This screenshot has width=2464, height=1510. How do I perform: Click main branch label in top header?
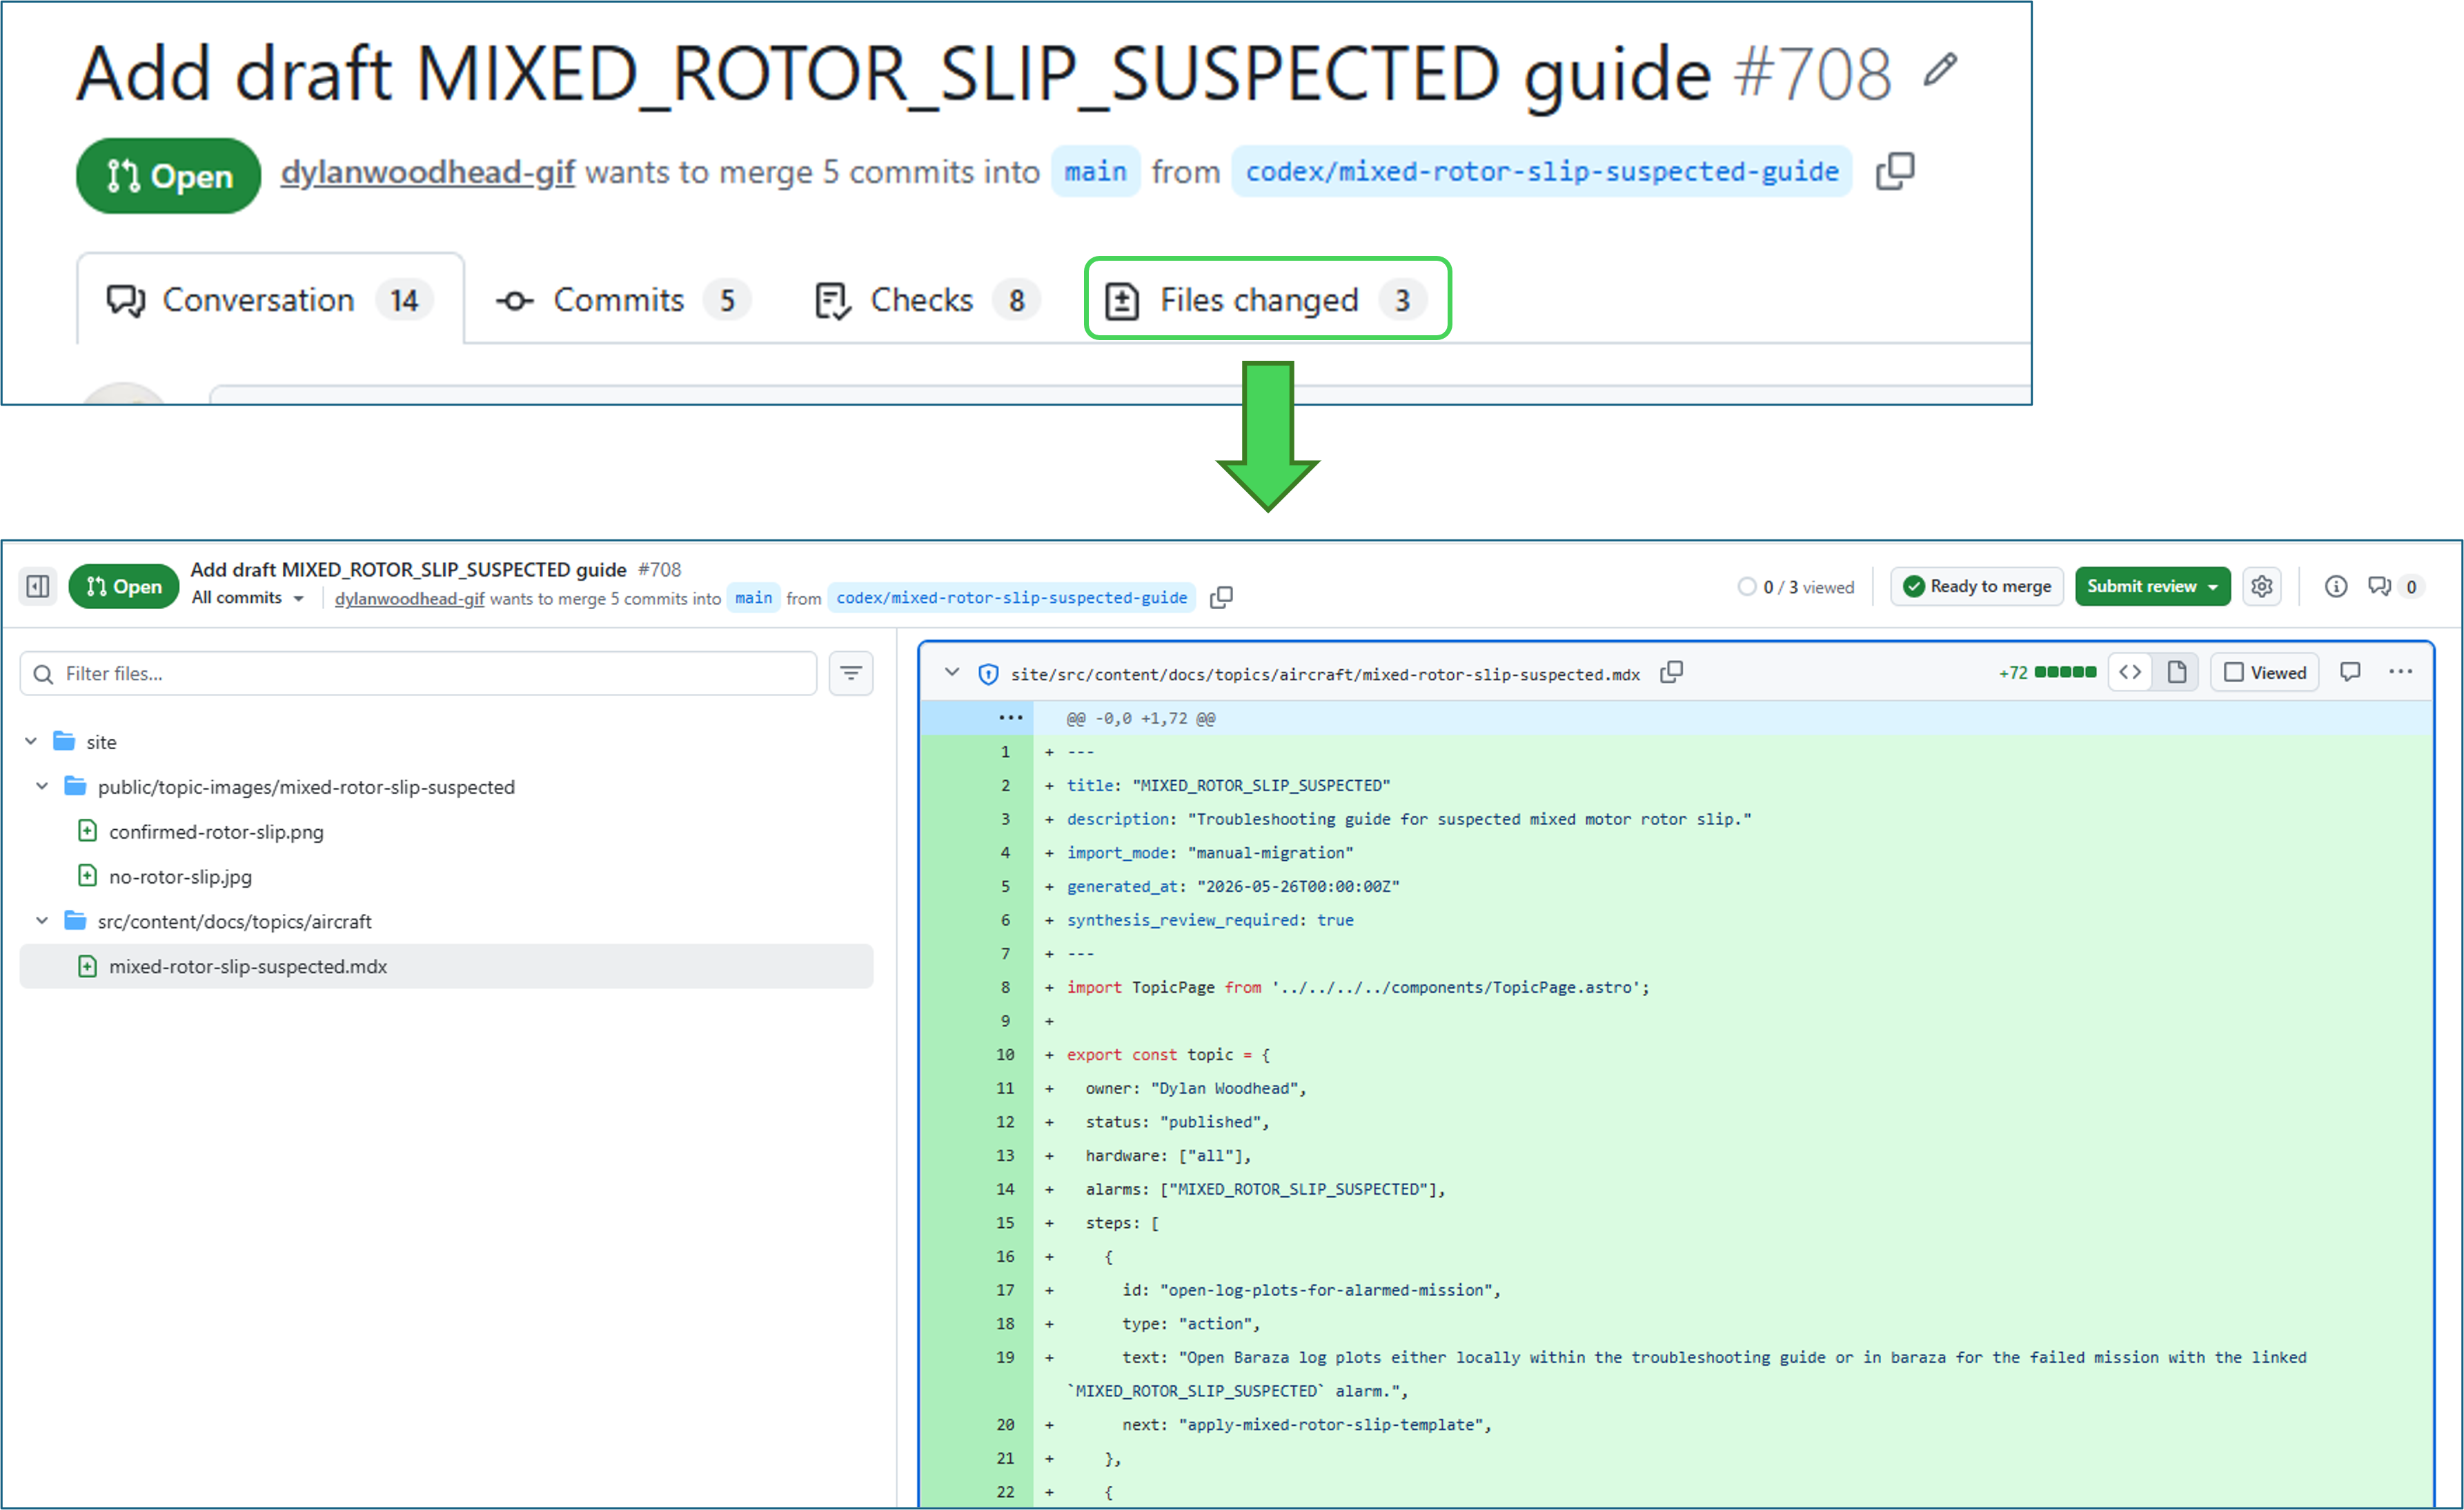pos(1095,172)
